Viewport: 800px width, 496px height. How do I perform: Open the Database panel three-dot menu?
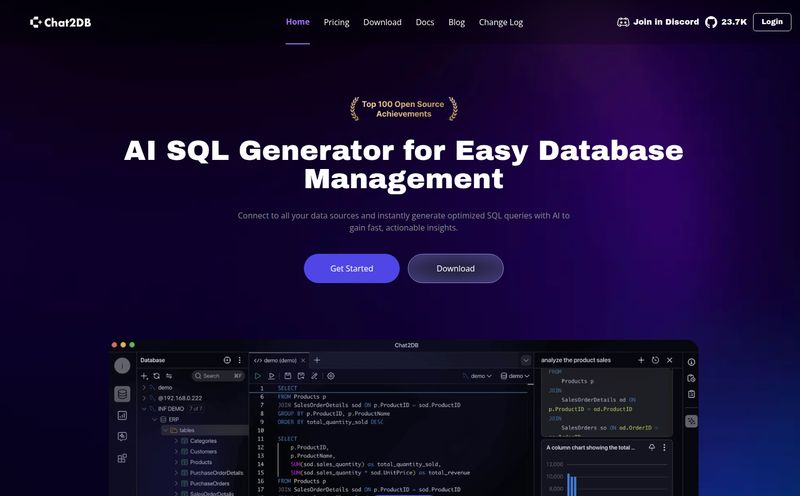click(x=239, y=360)
